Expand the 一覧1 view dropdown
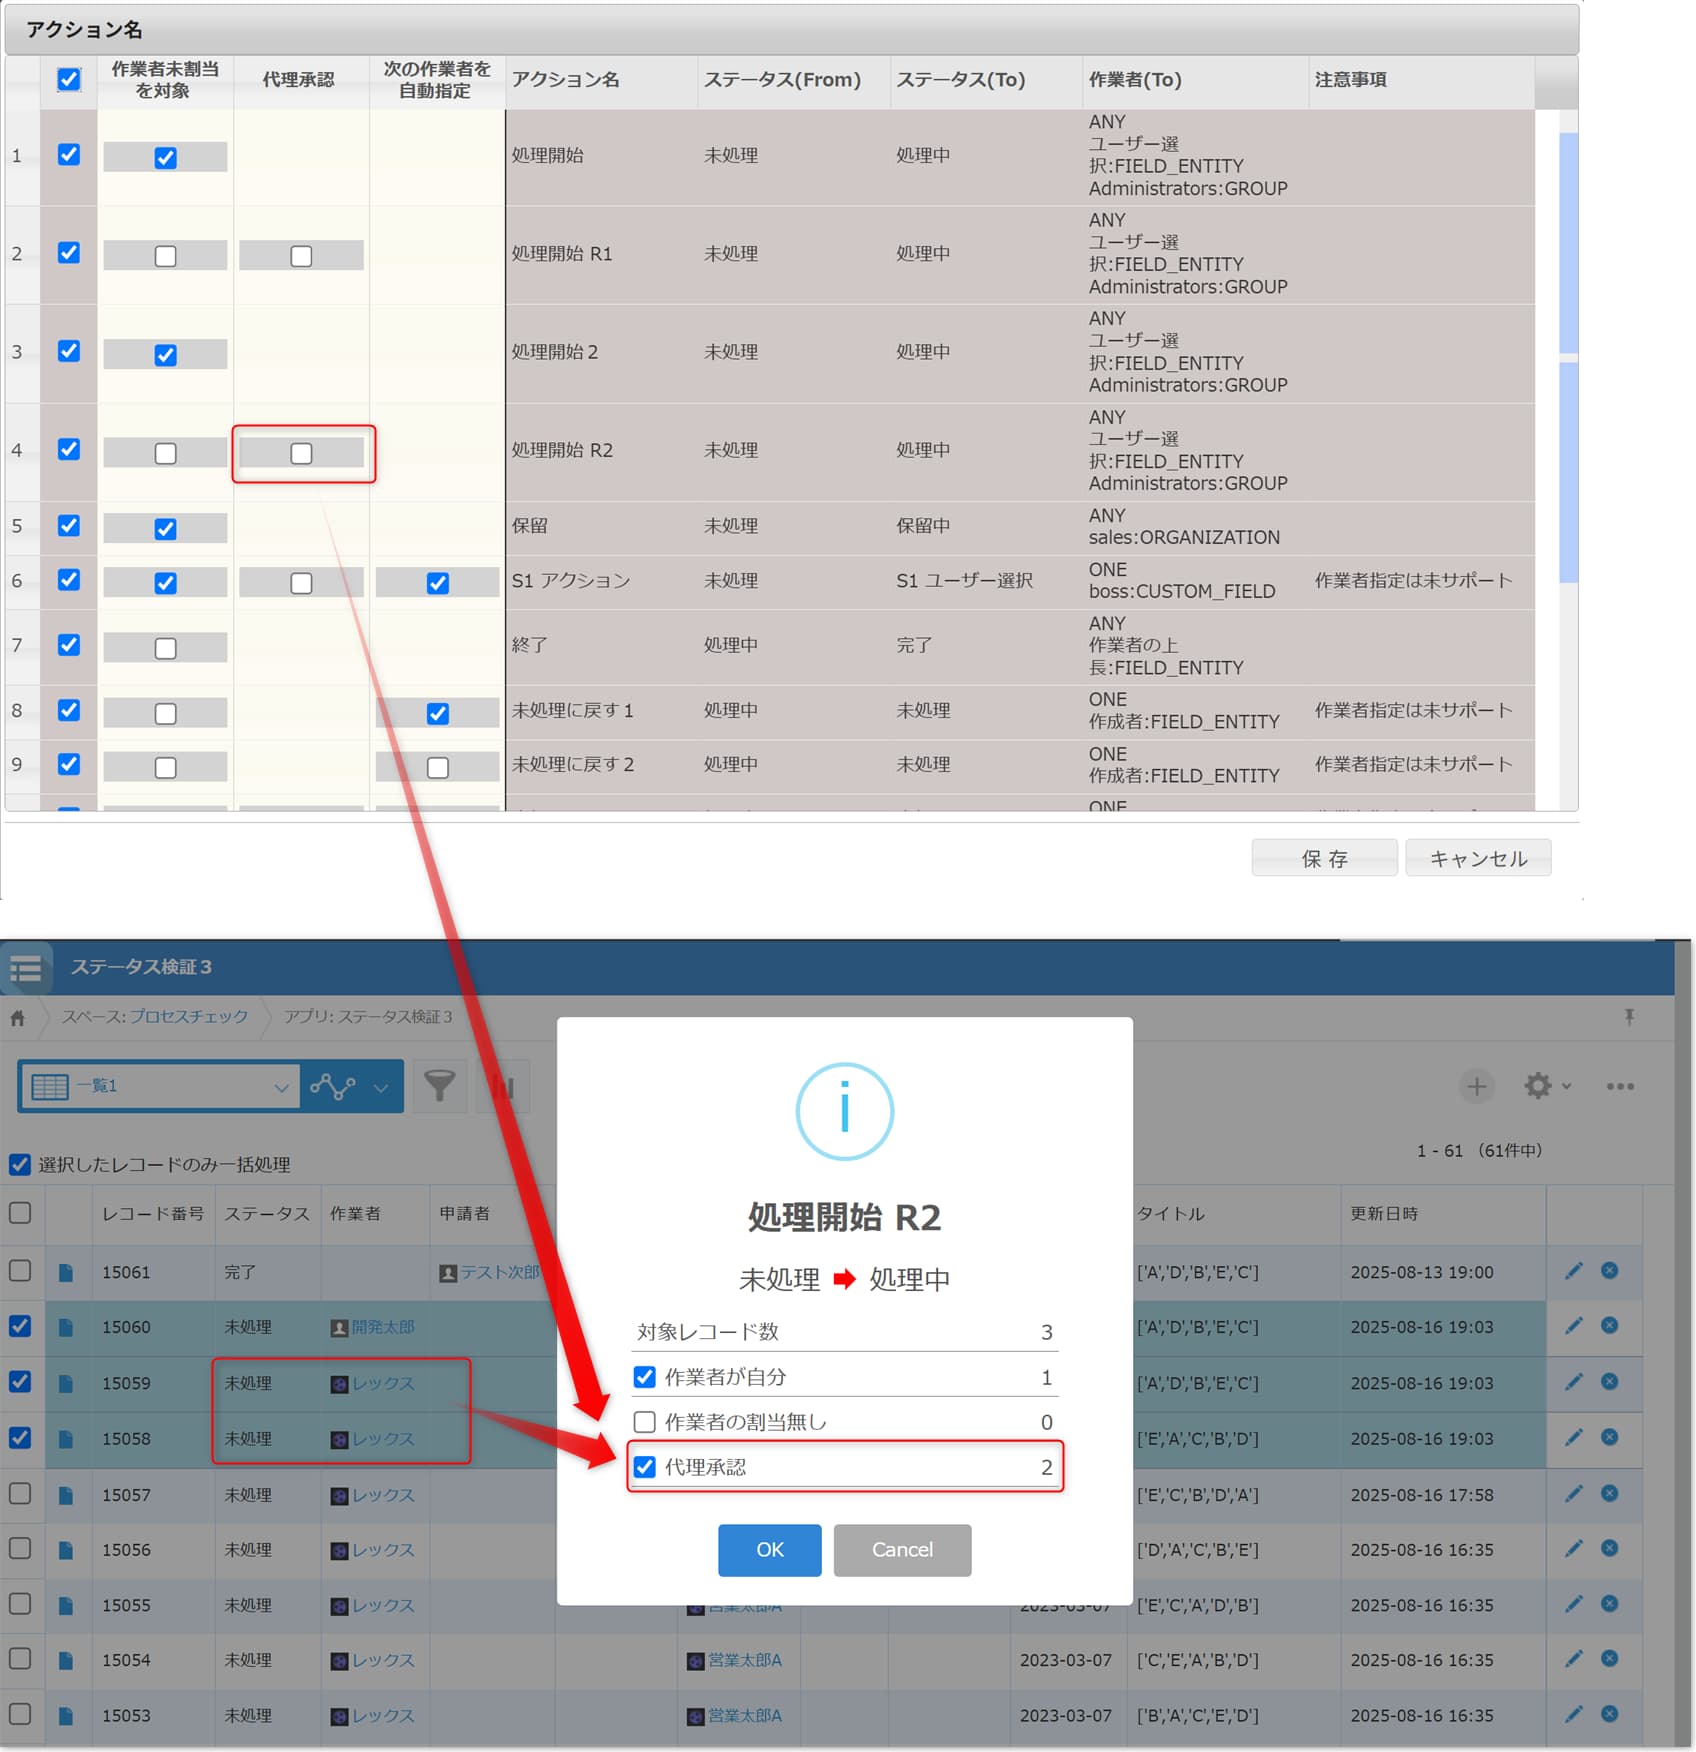 pos(281,1087)
